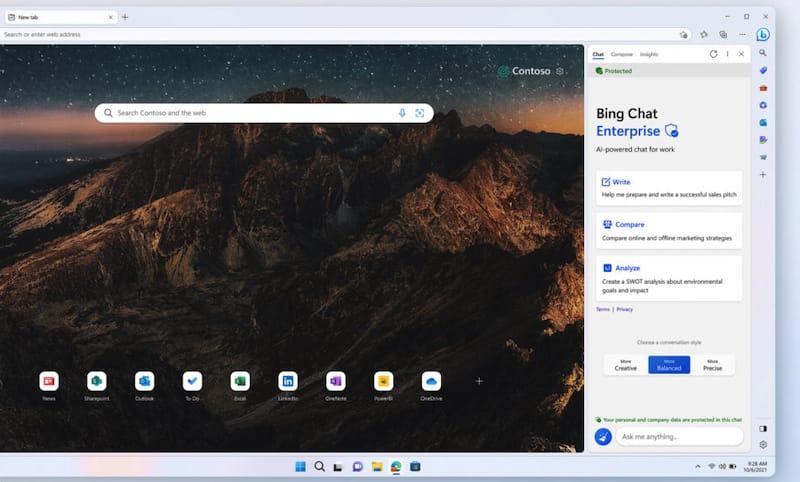Toggle sidebar visibility icon
The height and width of the screenshot is (482, 800).
click(x=763, y=428)
